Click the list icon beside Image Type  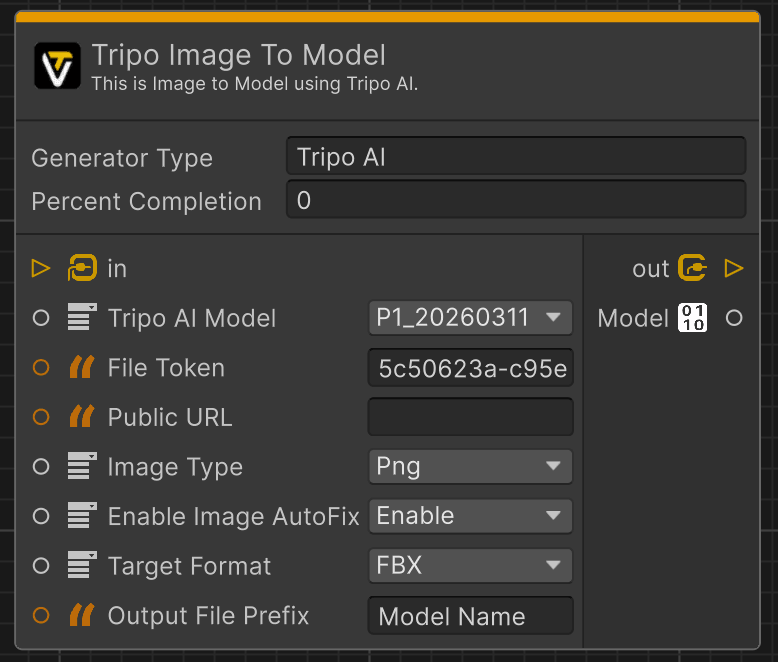pyautogui.click(x=81, y=467)
